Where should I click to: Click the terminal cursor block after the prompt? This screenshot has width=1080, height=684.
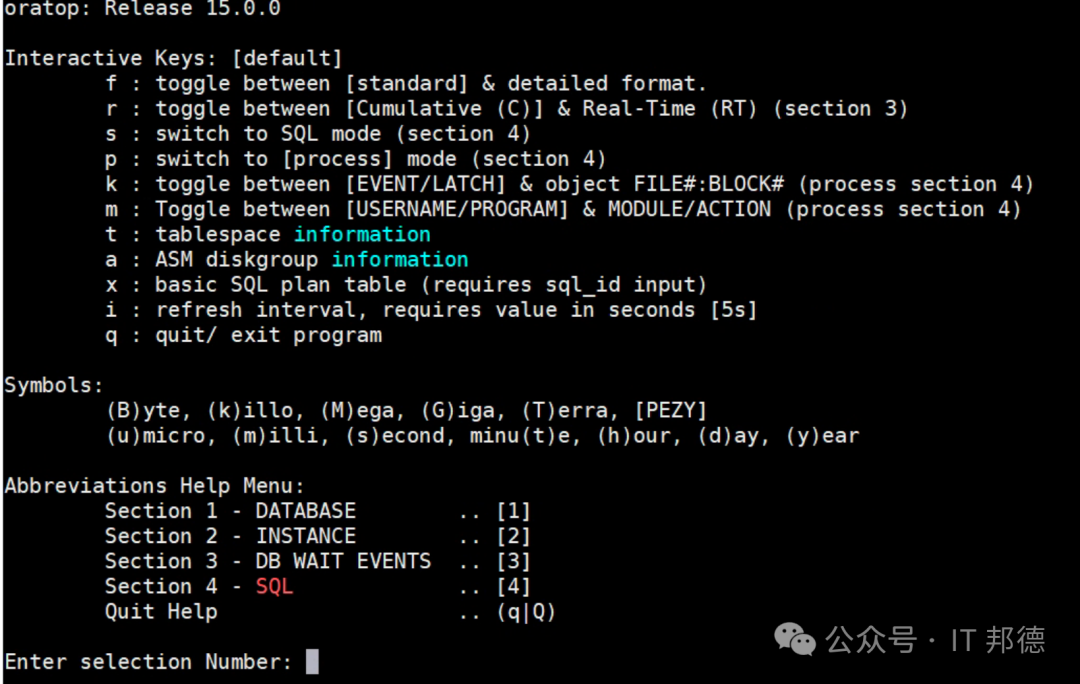point(312,662)
